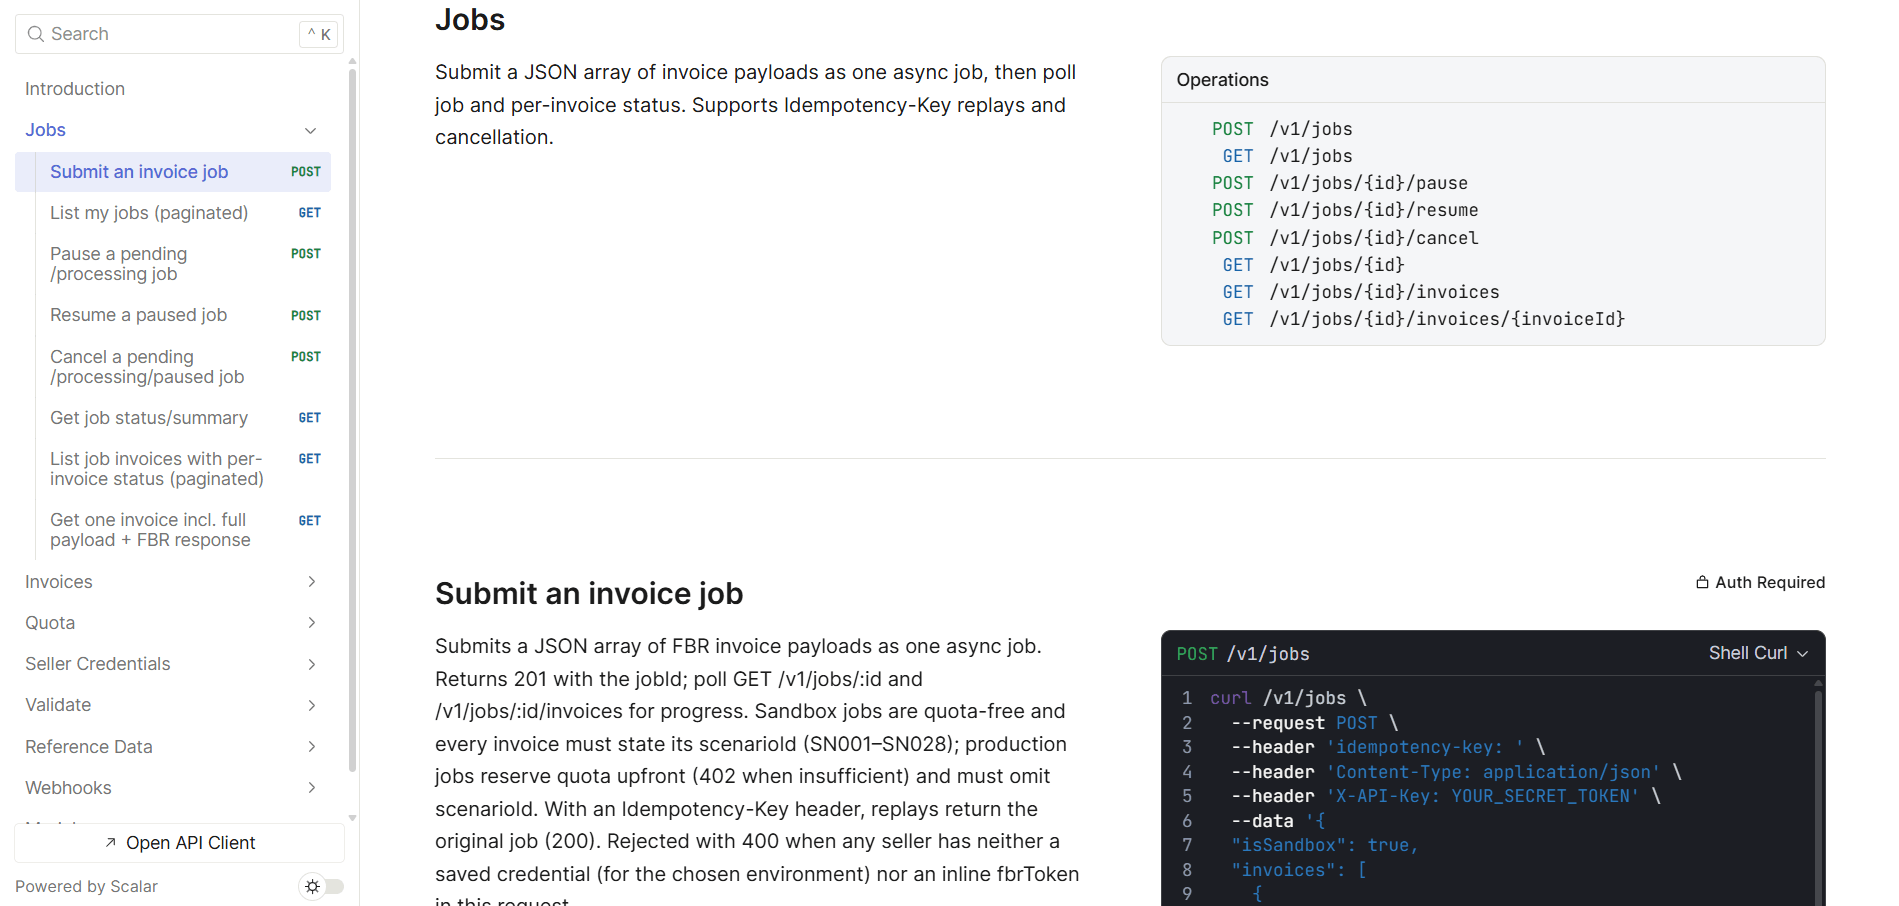Click GET /v1/jobs in Operations
The height and width of the screenshot is (906, 1899).
click(x=1287, y=156)
